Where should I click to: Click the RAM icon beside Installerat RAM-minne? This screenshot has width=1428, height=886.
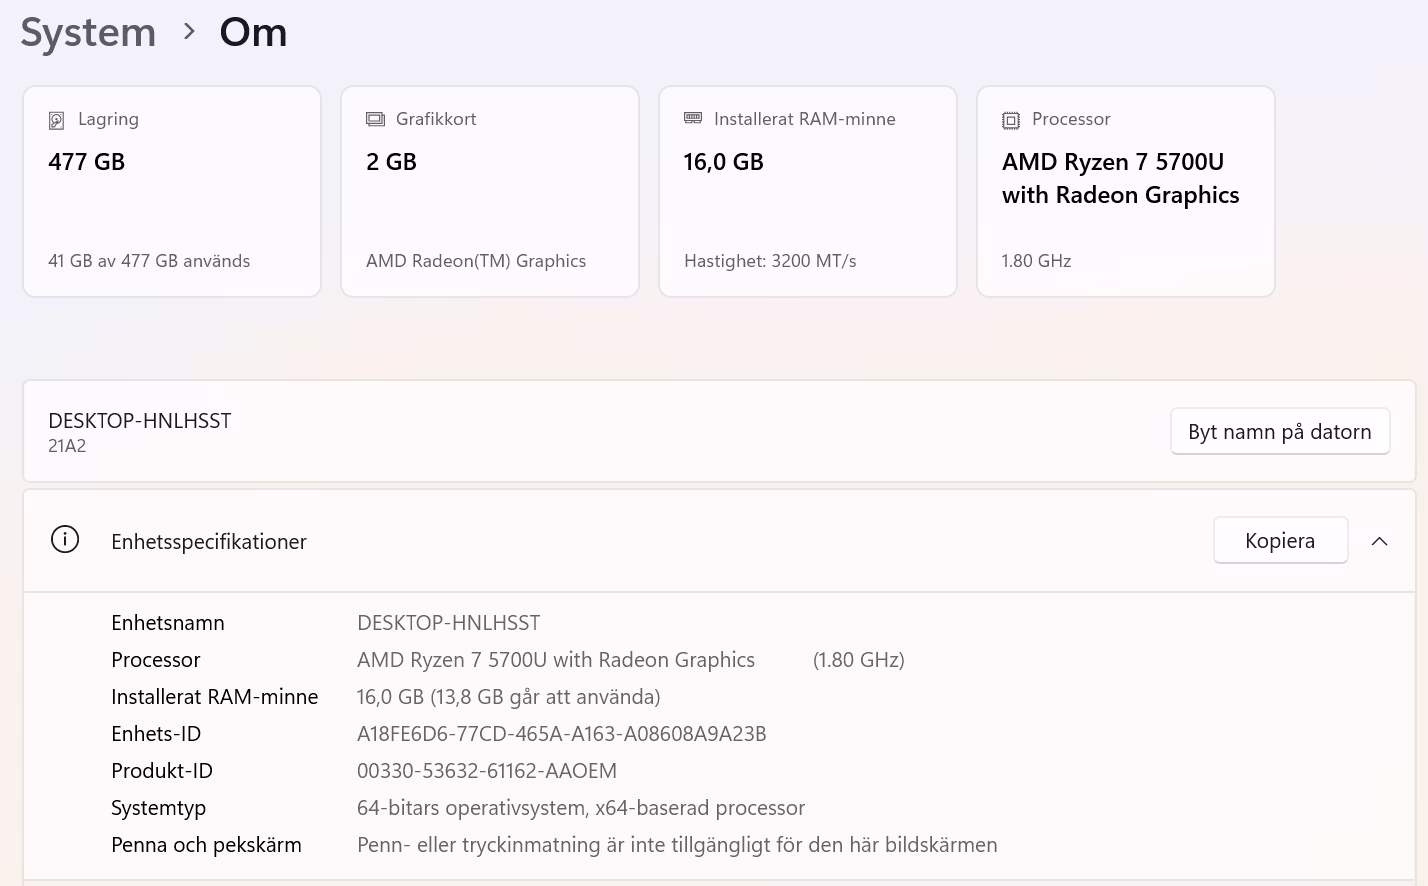tap(693, 119)
